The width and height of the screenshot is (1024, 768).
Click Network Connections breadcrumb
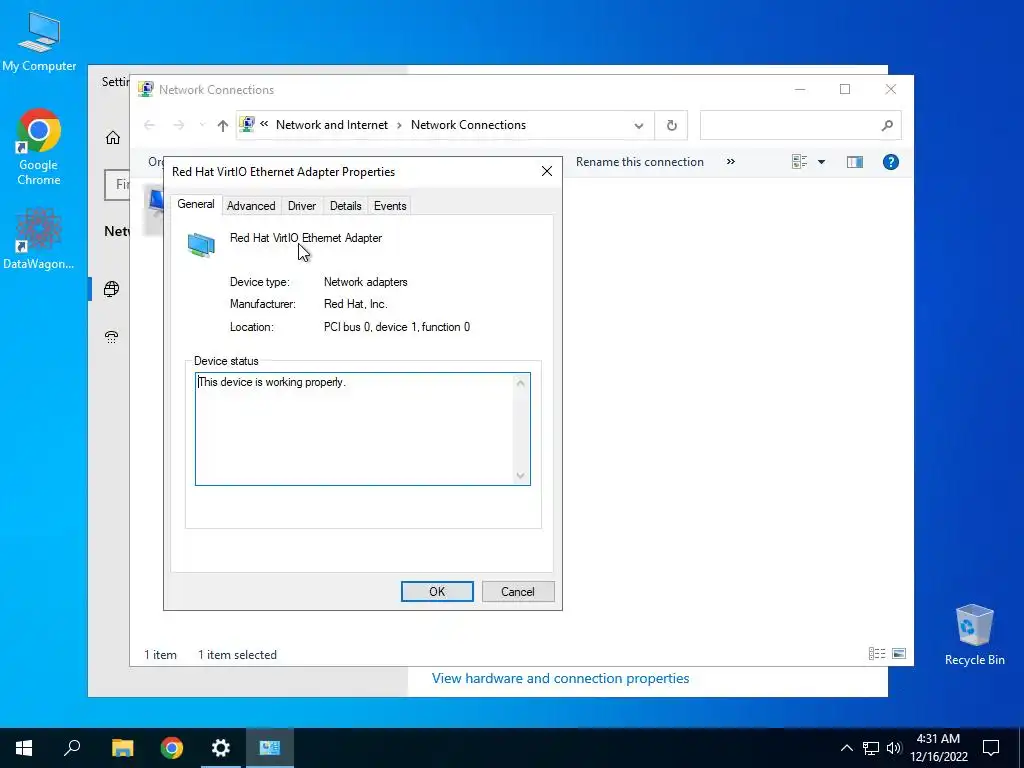(x=468, y=125)
